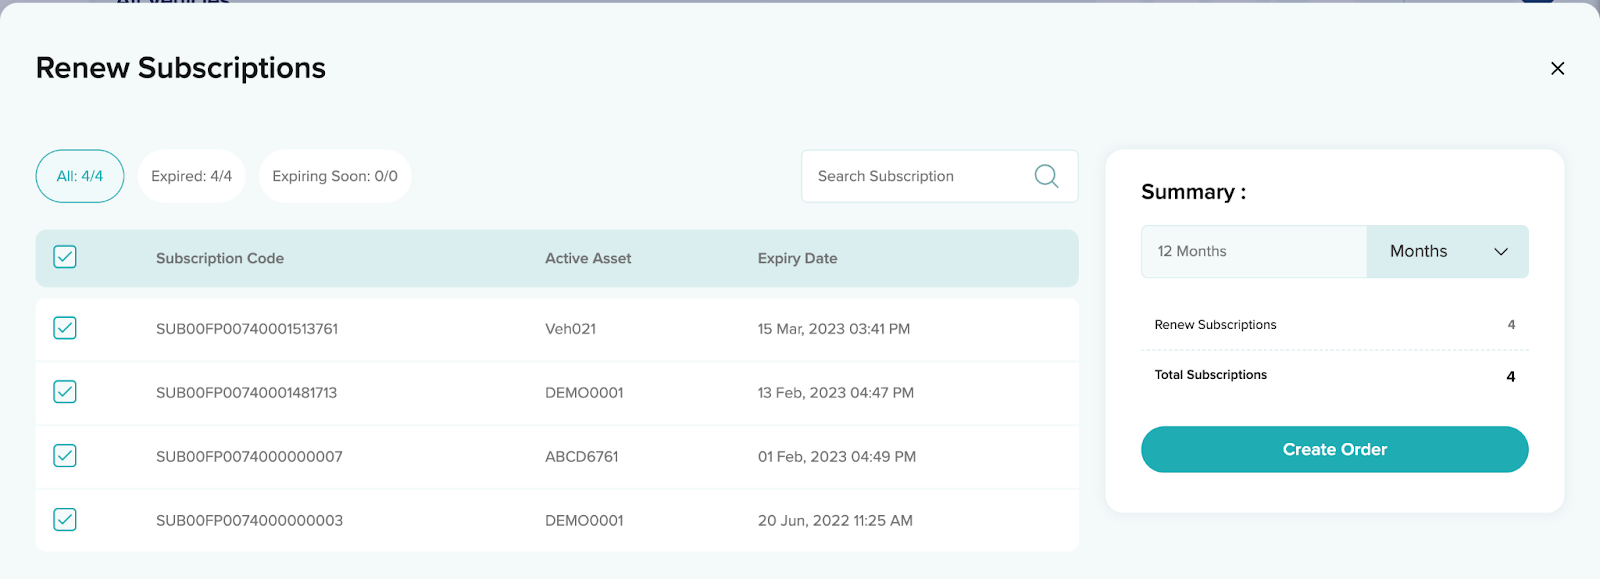Image resolution: width=1600 pixels, height=579 pixels.
Task: Open the Months unit dropdown
Action: pyautogui.click(x=1447, y=251)
